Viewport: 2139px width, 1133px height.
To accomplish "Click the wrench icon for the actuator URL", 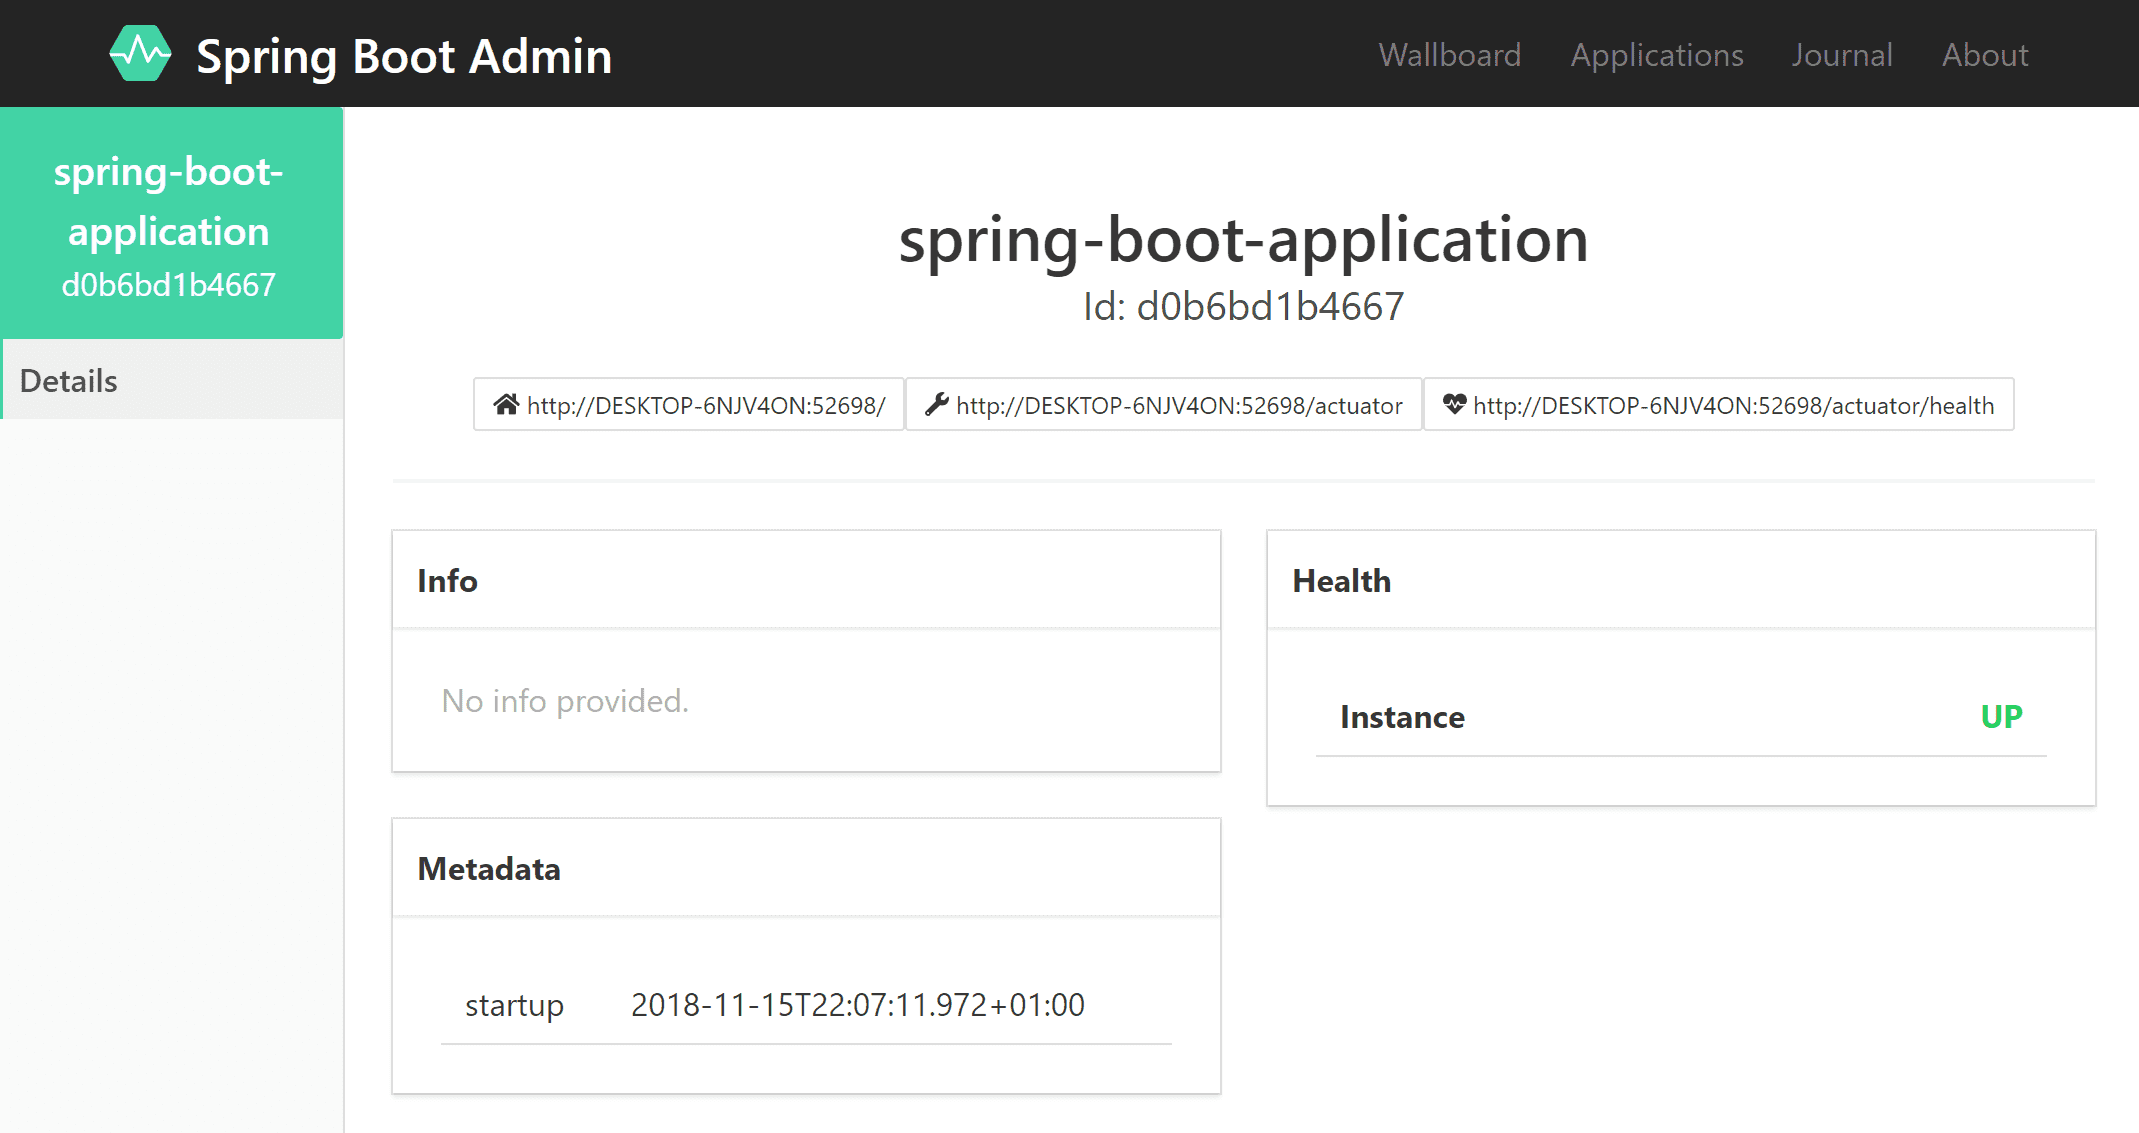I will click(936, 405).
